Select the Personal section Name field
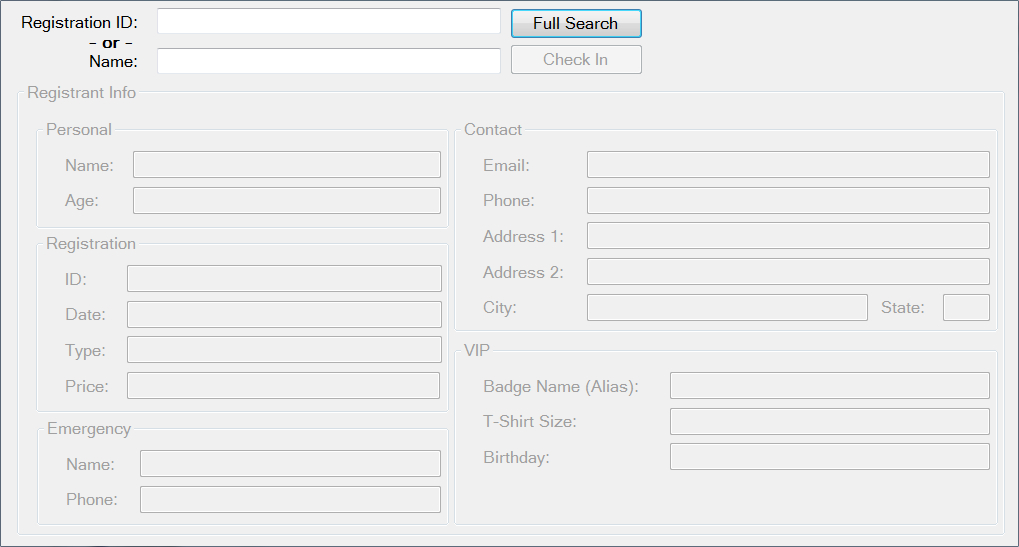This screenshot has width=1019, height=547. tap(286, 165)
